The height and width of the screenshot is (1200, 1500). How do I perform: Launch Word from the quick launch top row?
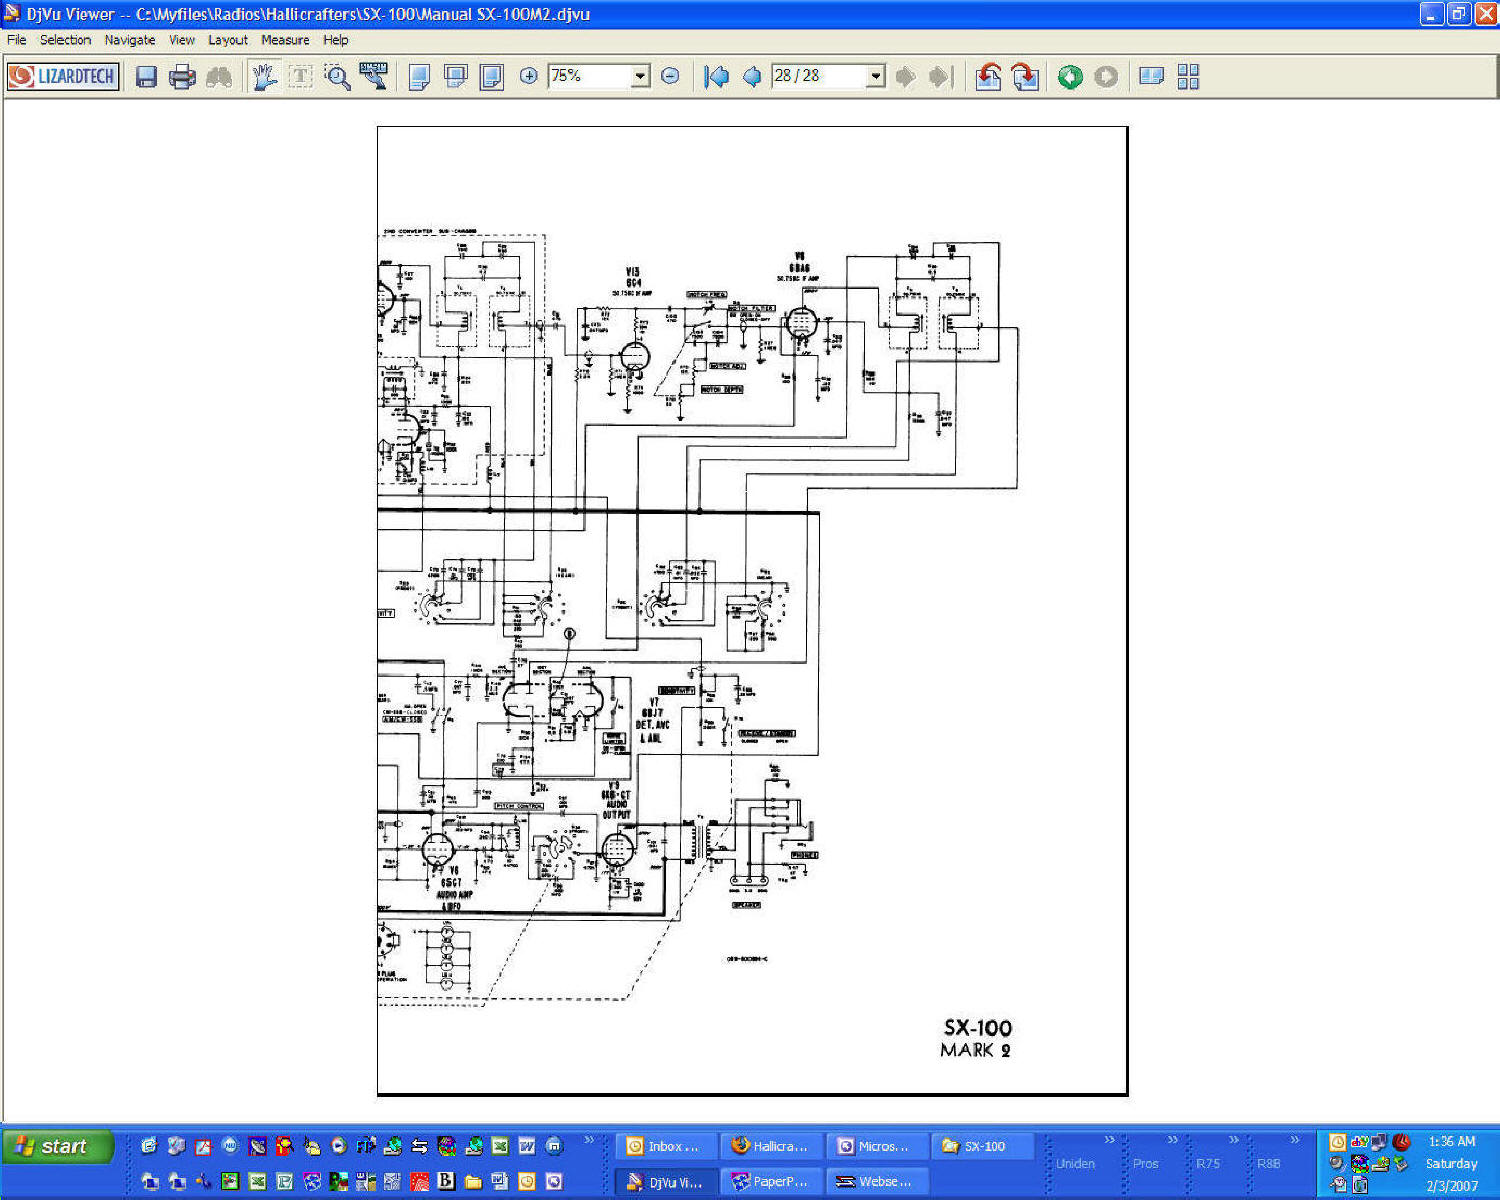click(x=527, y=1146)
